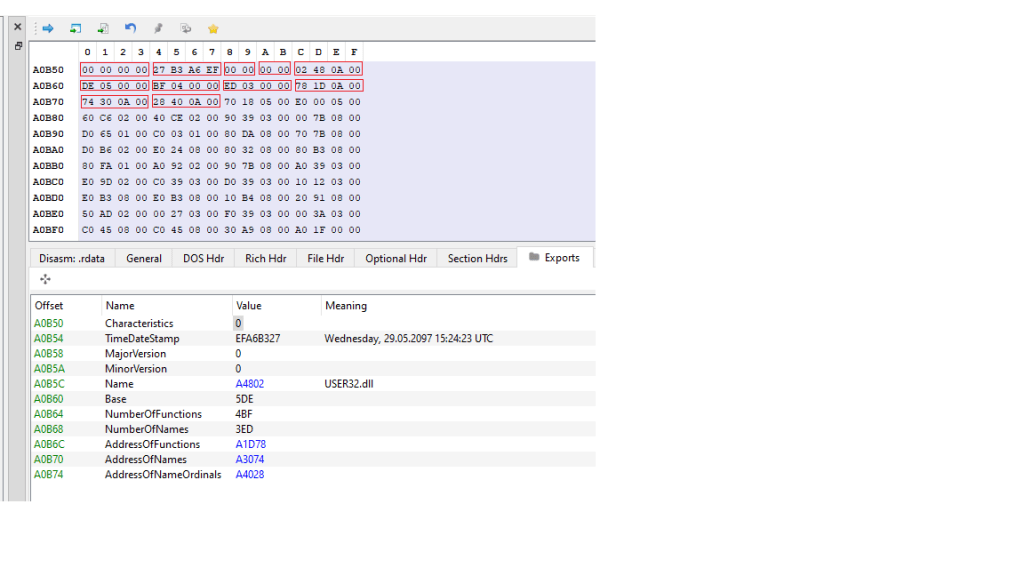Click AddressOfNameOrdinals value A4028

point(250,474)
